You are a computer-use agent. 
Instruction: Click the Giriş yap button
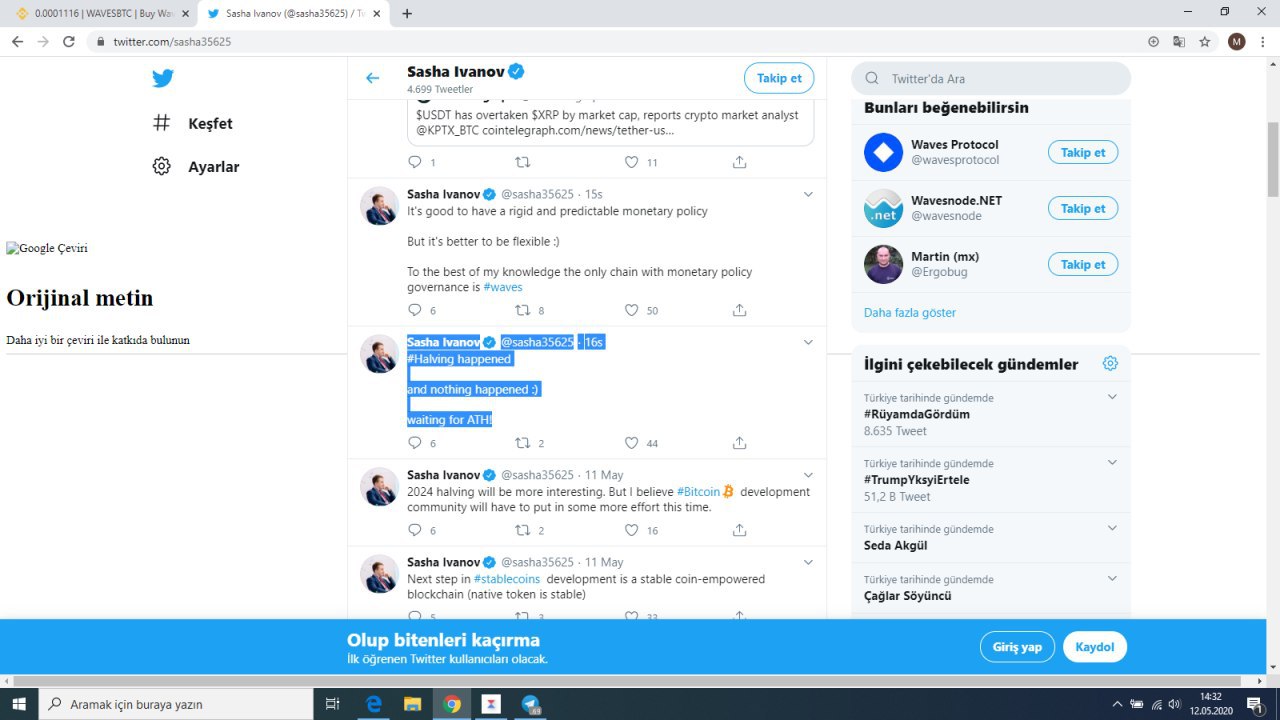[x=1017, y=647]
